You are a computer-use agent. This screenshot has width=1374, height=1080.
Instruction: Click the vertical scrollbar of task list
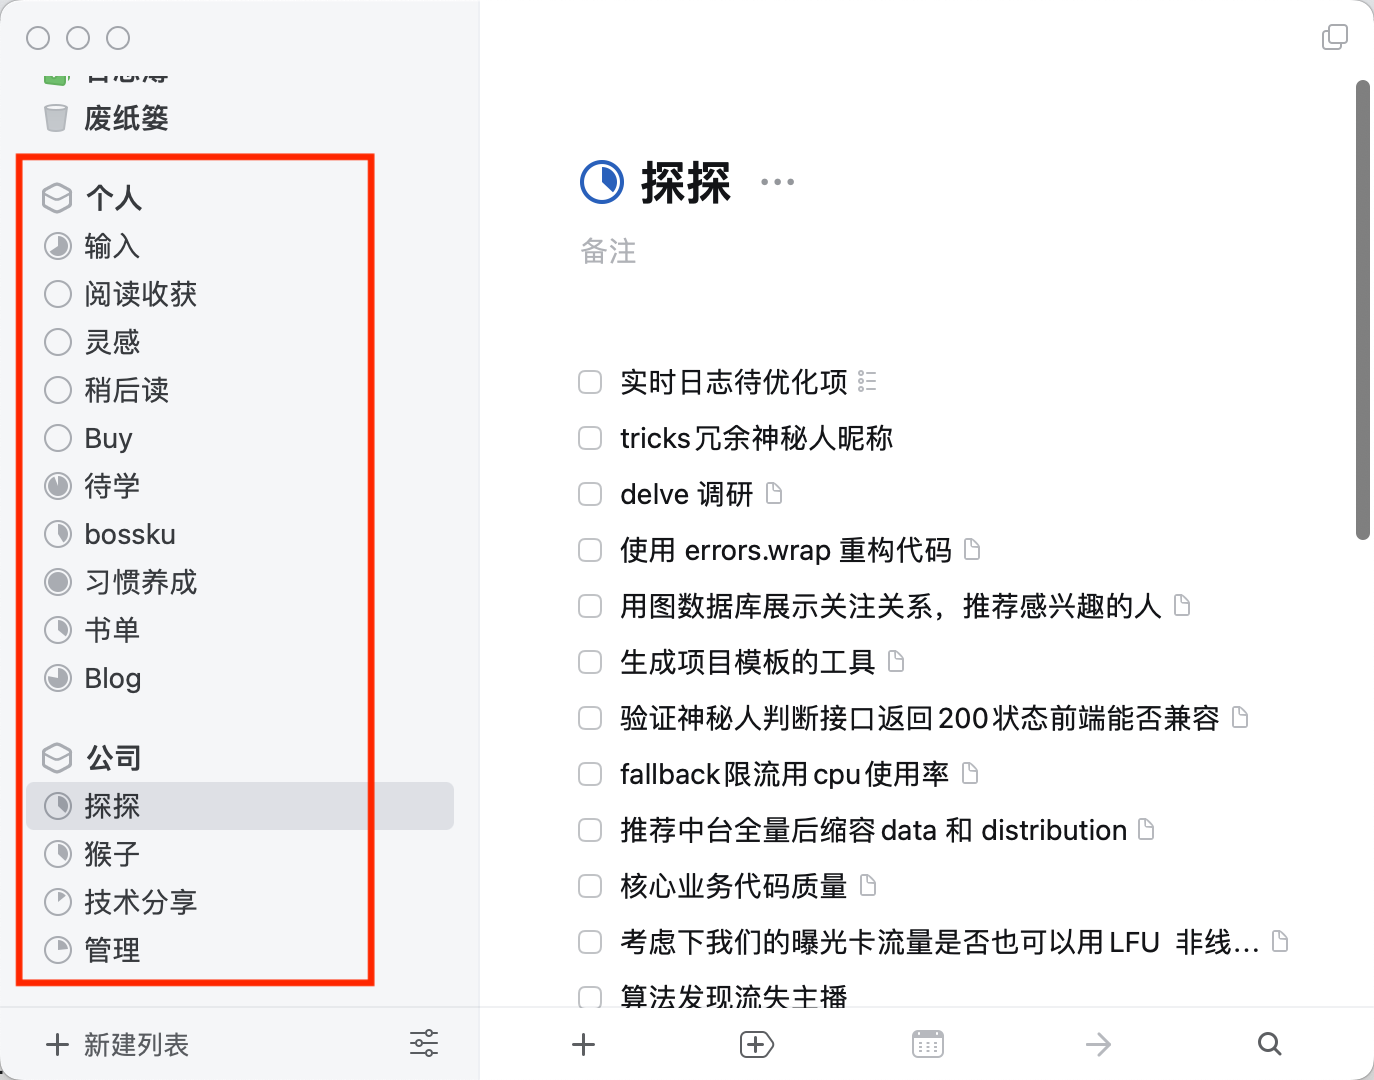coord(1362,310)
